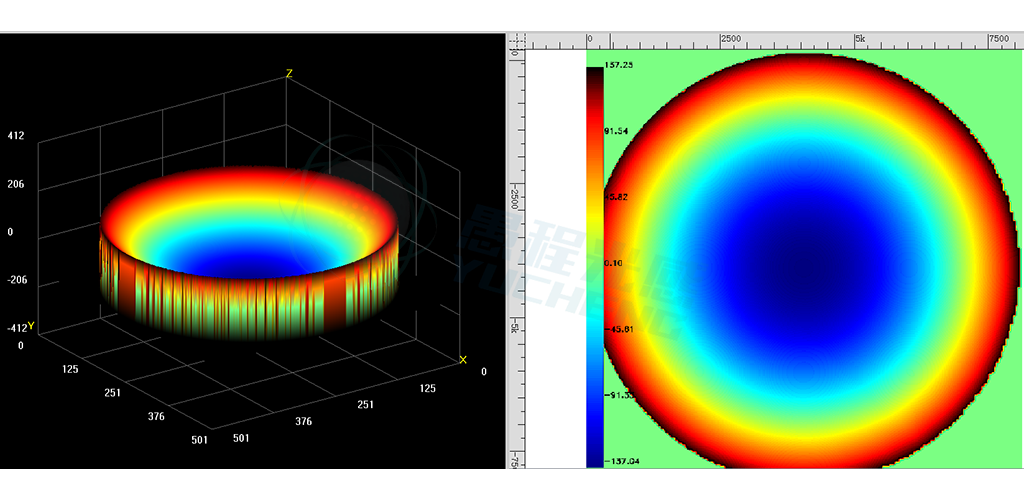
Task: Click the -5k mark on vertical ruler
Action: coord(515,328)
